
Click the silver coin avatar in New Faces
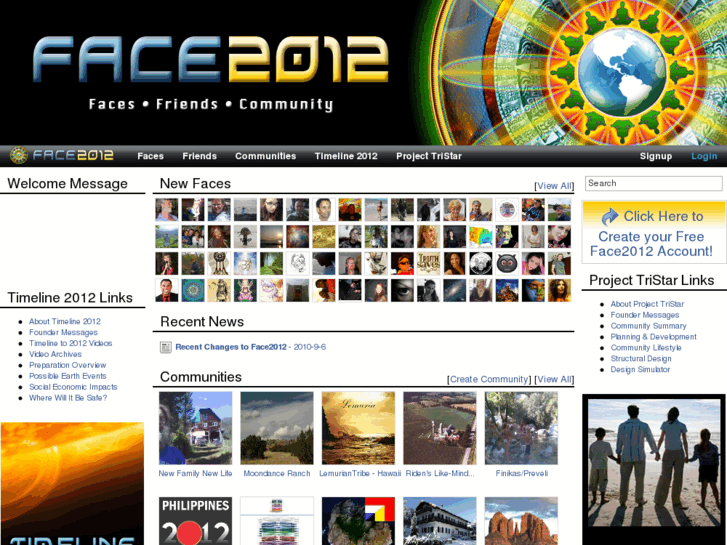tap(481, 263)
